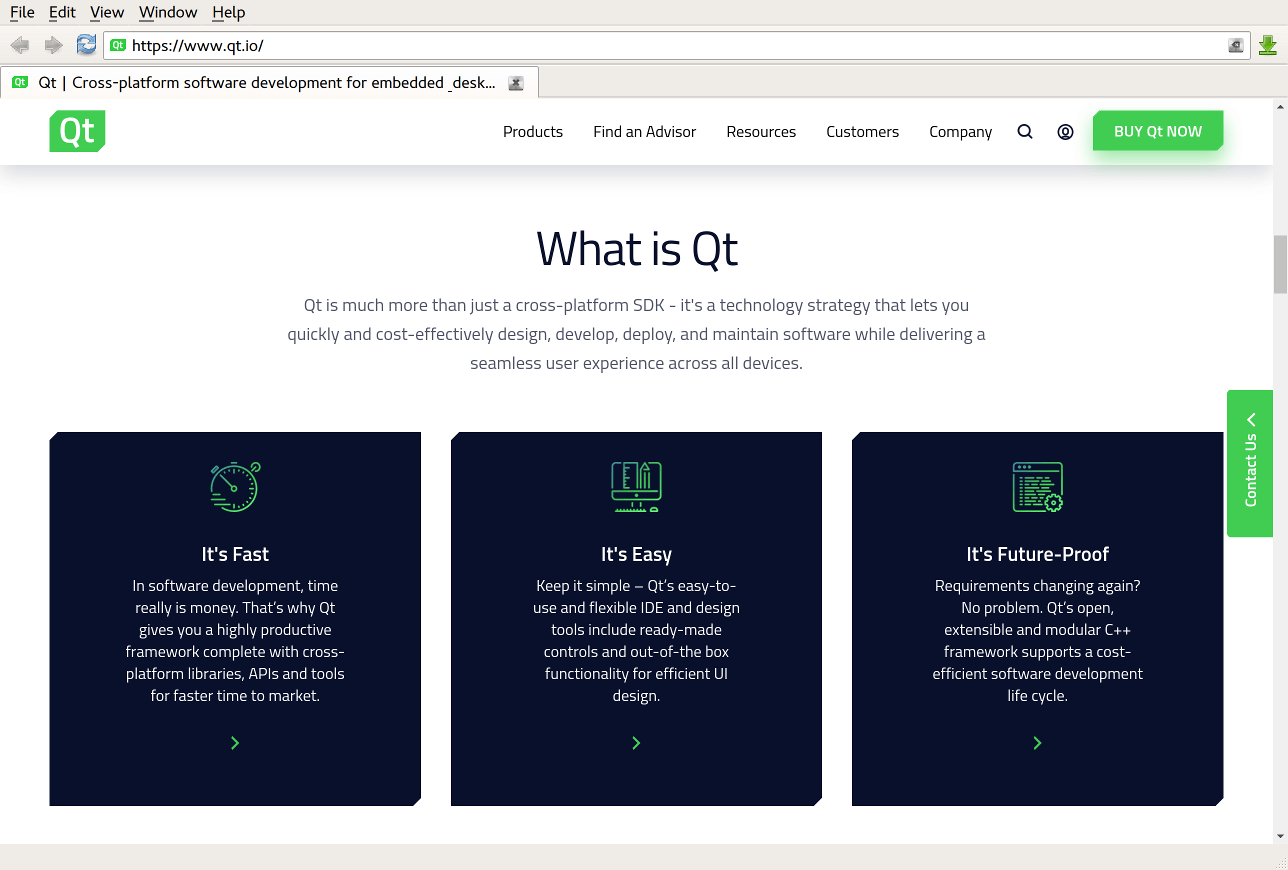
Task: Open the downloads icon in the toolbar
Action: (1267, 44)
